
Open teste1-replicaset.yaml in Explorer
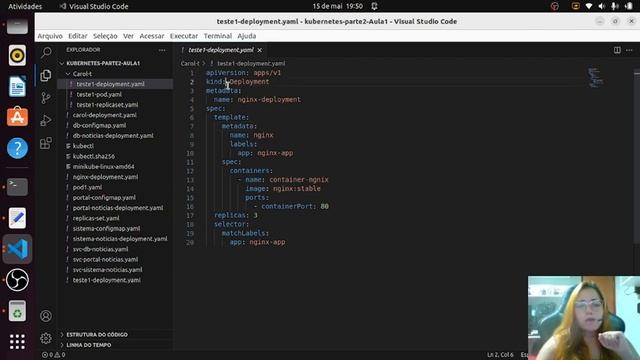click(107, 105)
